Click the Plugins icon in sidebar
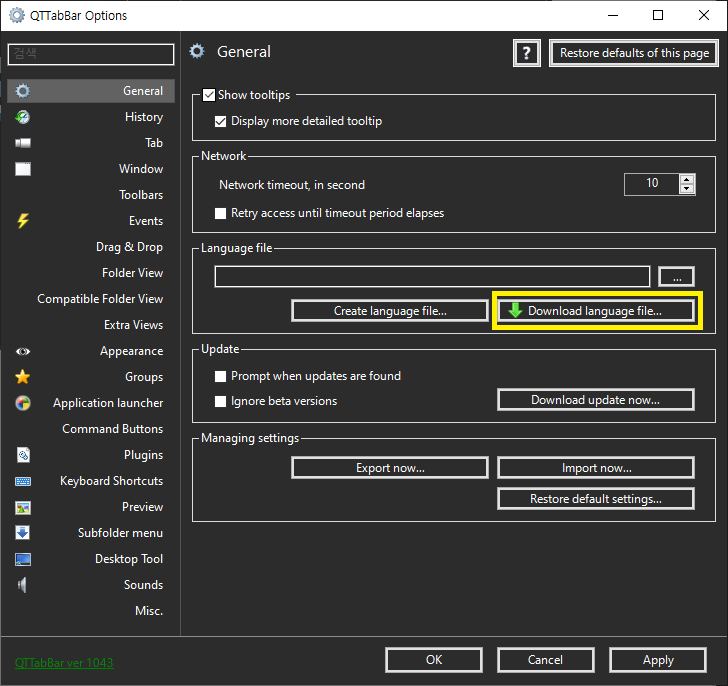 pyautogui.click(x=23, y=455)
